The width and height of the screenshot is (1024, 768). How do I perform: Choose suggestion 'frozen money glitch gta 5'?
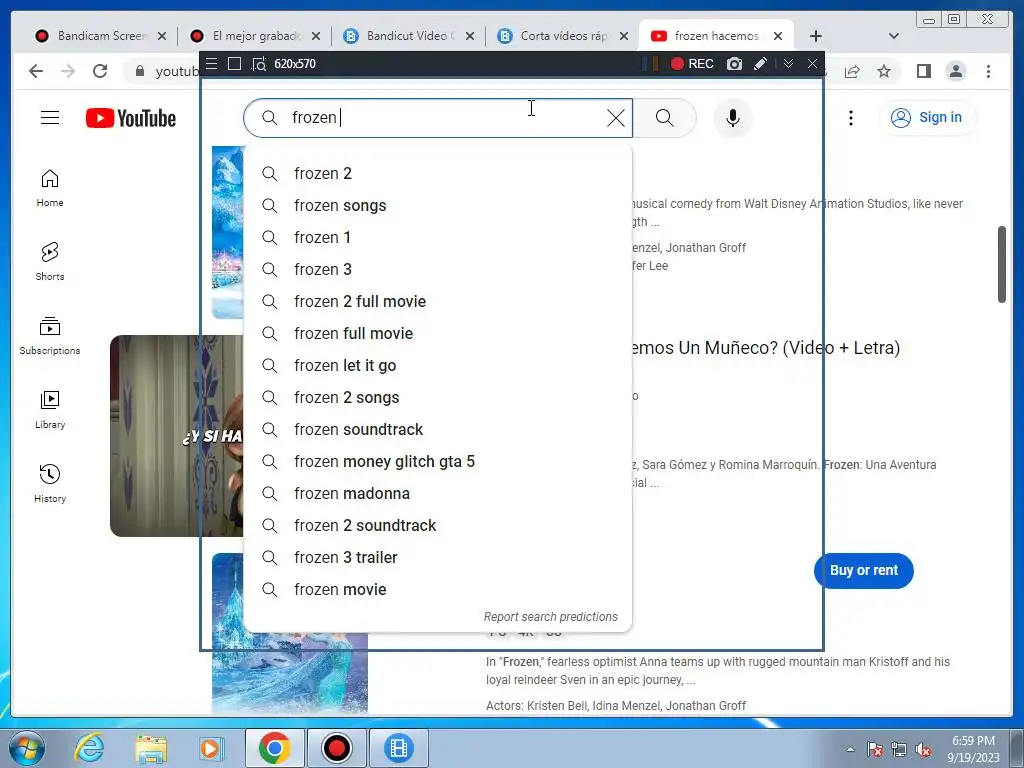pos(438,461)
